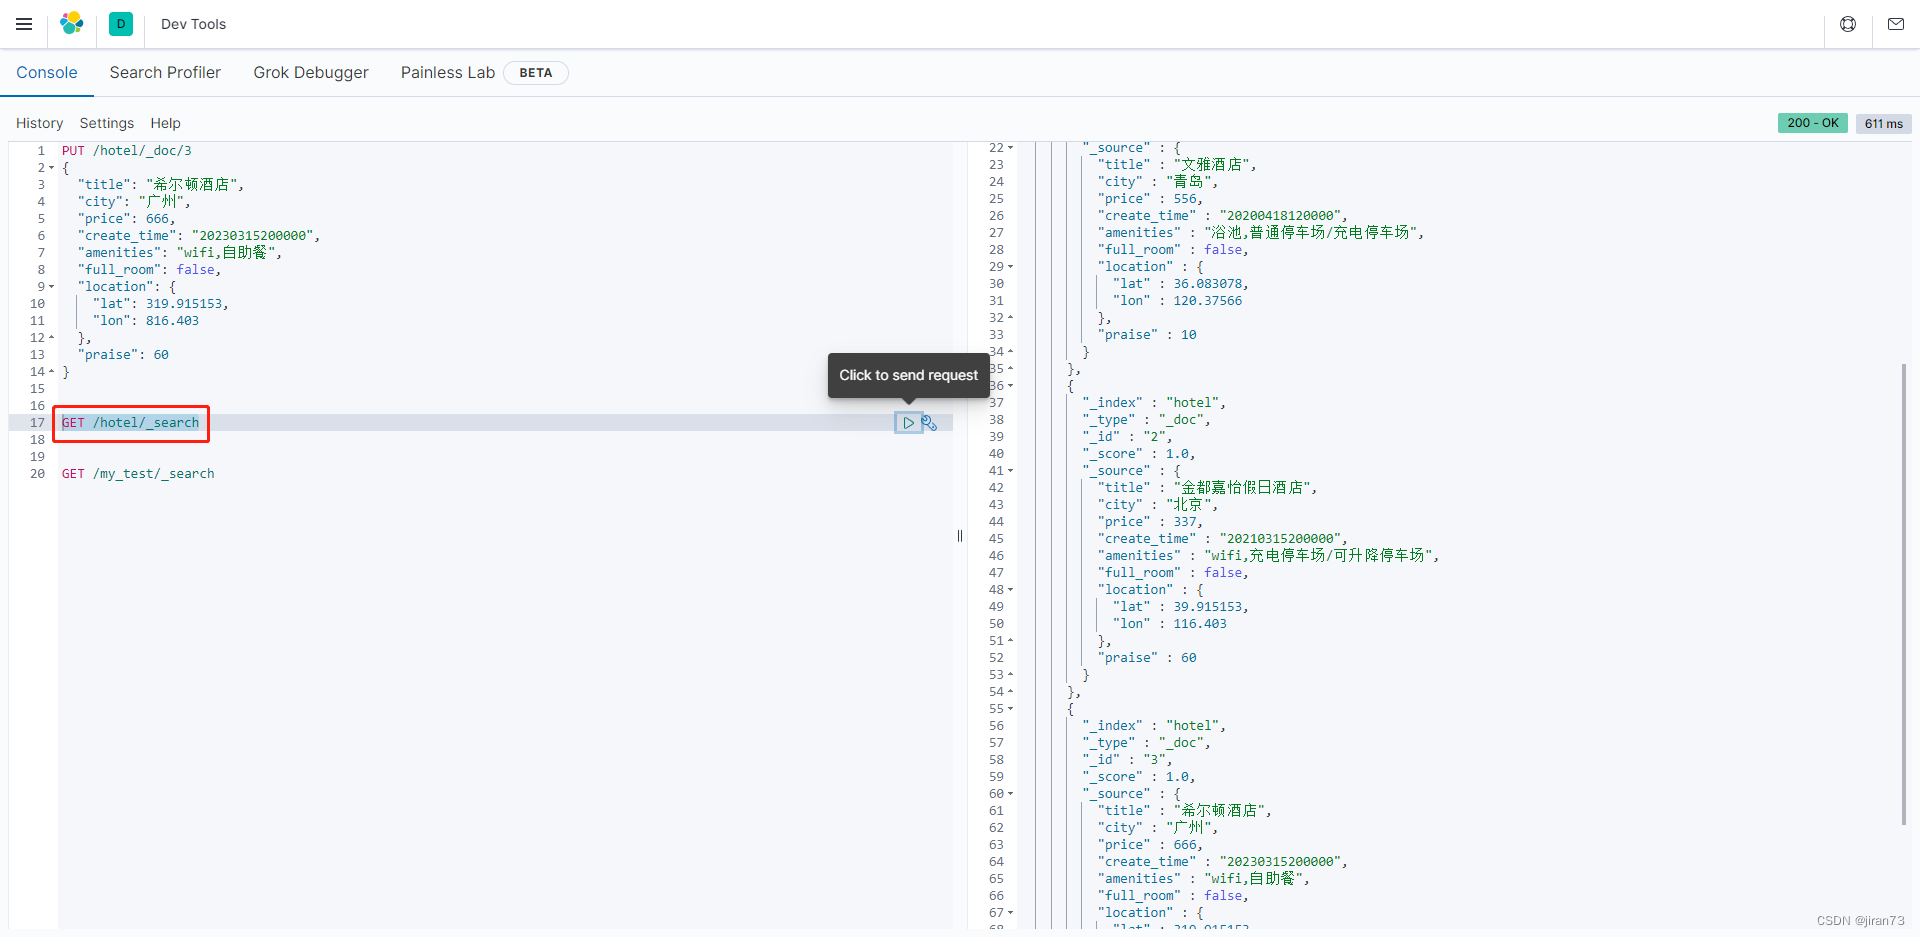Viewport: 1920px width, 937px height.
Task: Open the History panel
Action: (x=40, y=123)
